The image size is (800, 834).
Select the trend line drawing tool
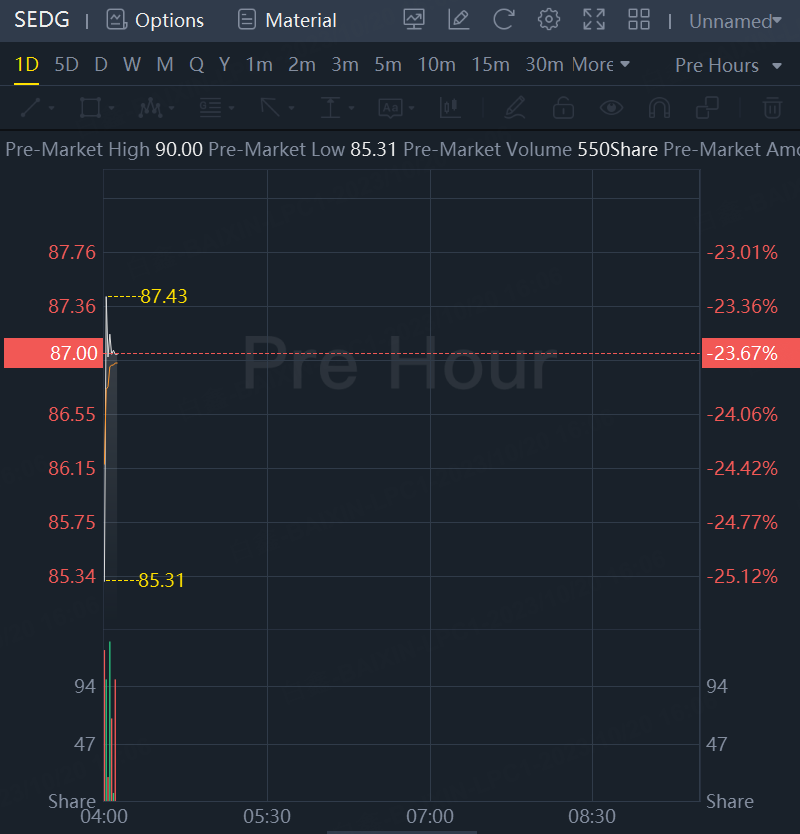pos(31,107)
